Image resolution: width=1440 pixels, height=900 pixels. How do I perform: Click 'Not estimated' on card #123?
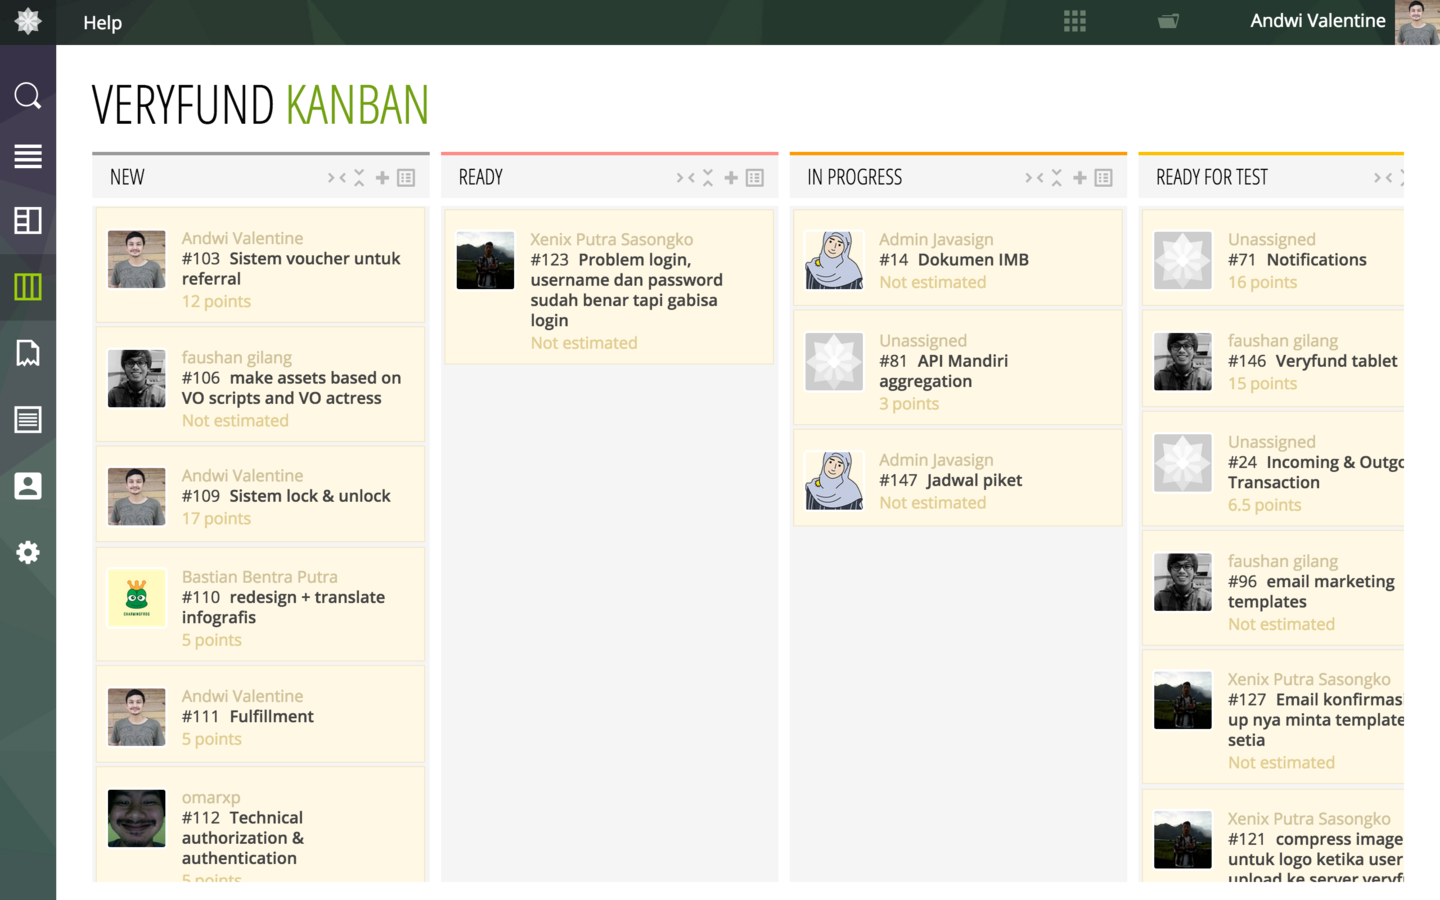[584, 343]
